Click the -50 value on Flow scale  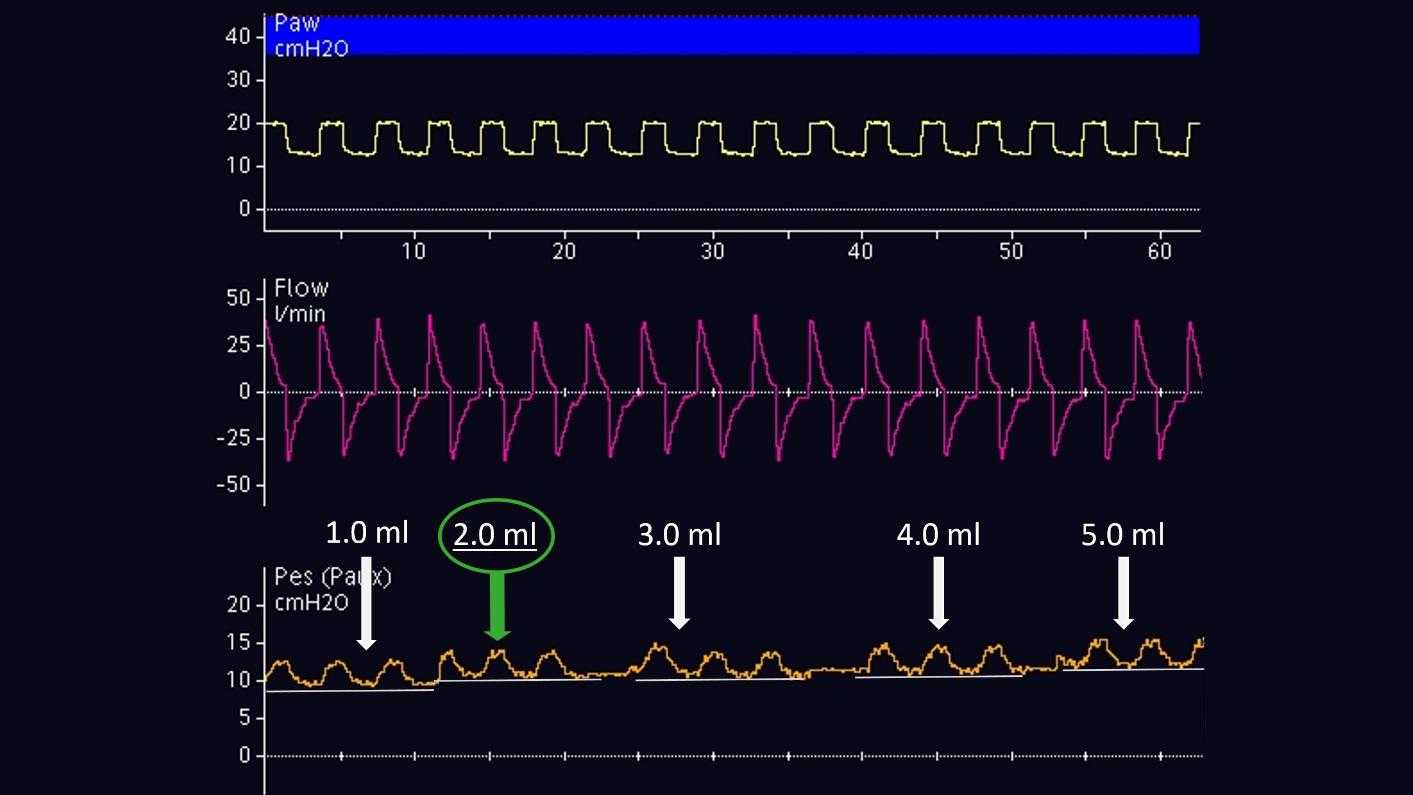pos(234,485)
